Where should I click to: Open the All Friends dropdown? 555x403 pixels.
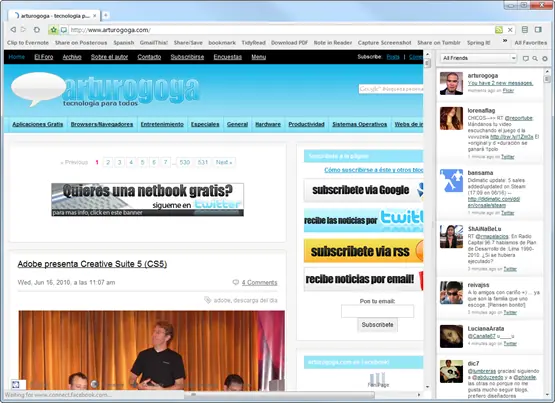[x=479, y=58]
